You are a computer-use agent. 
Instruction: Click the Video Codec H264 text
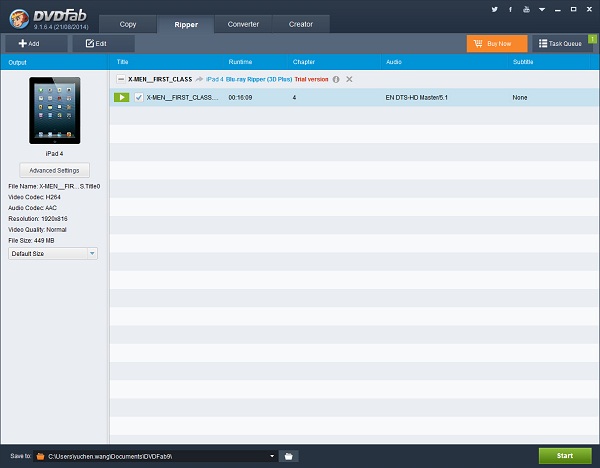pyautogui.click(x=34, y=197)
